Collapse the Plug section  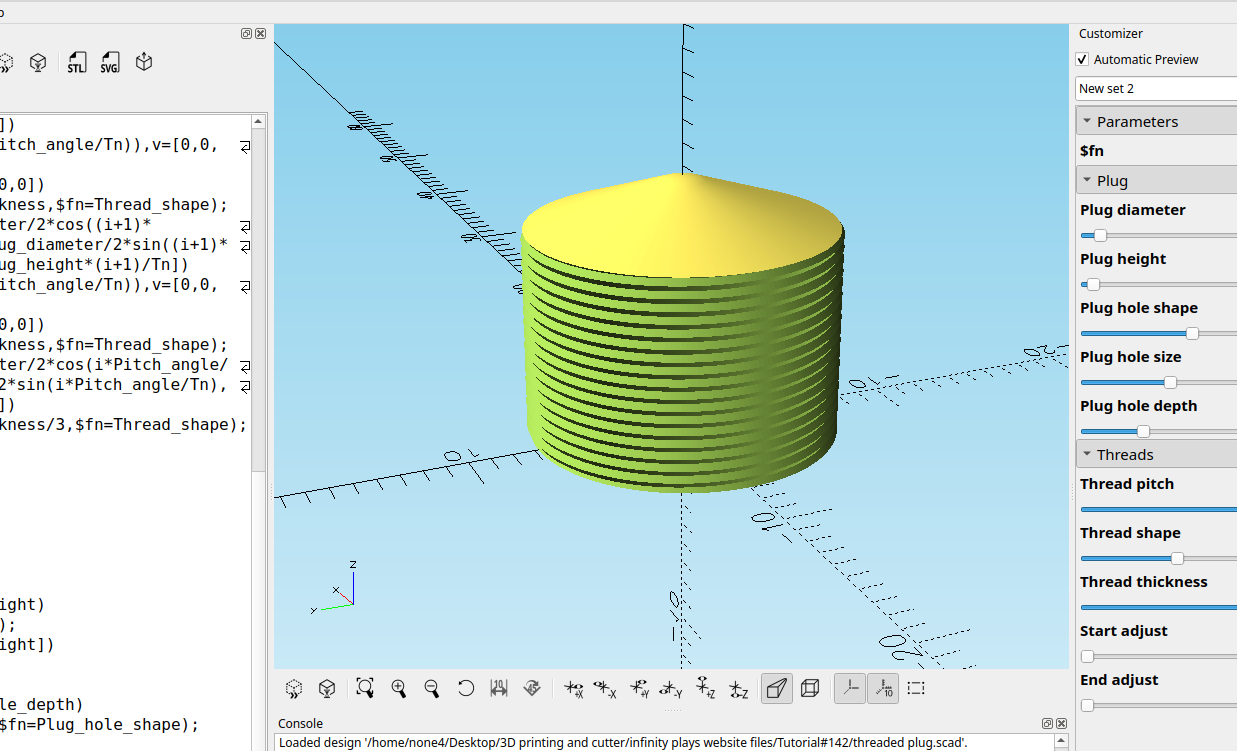tap(1087, 181)
